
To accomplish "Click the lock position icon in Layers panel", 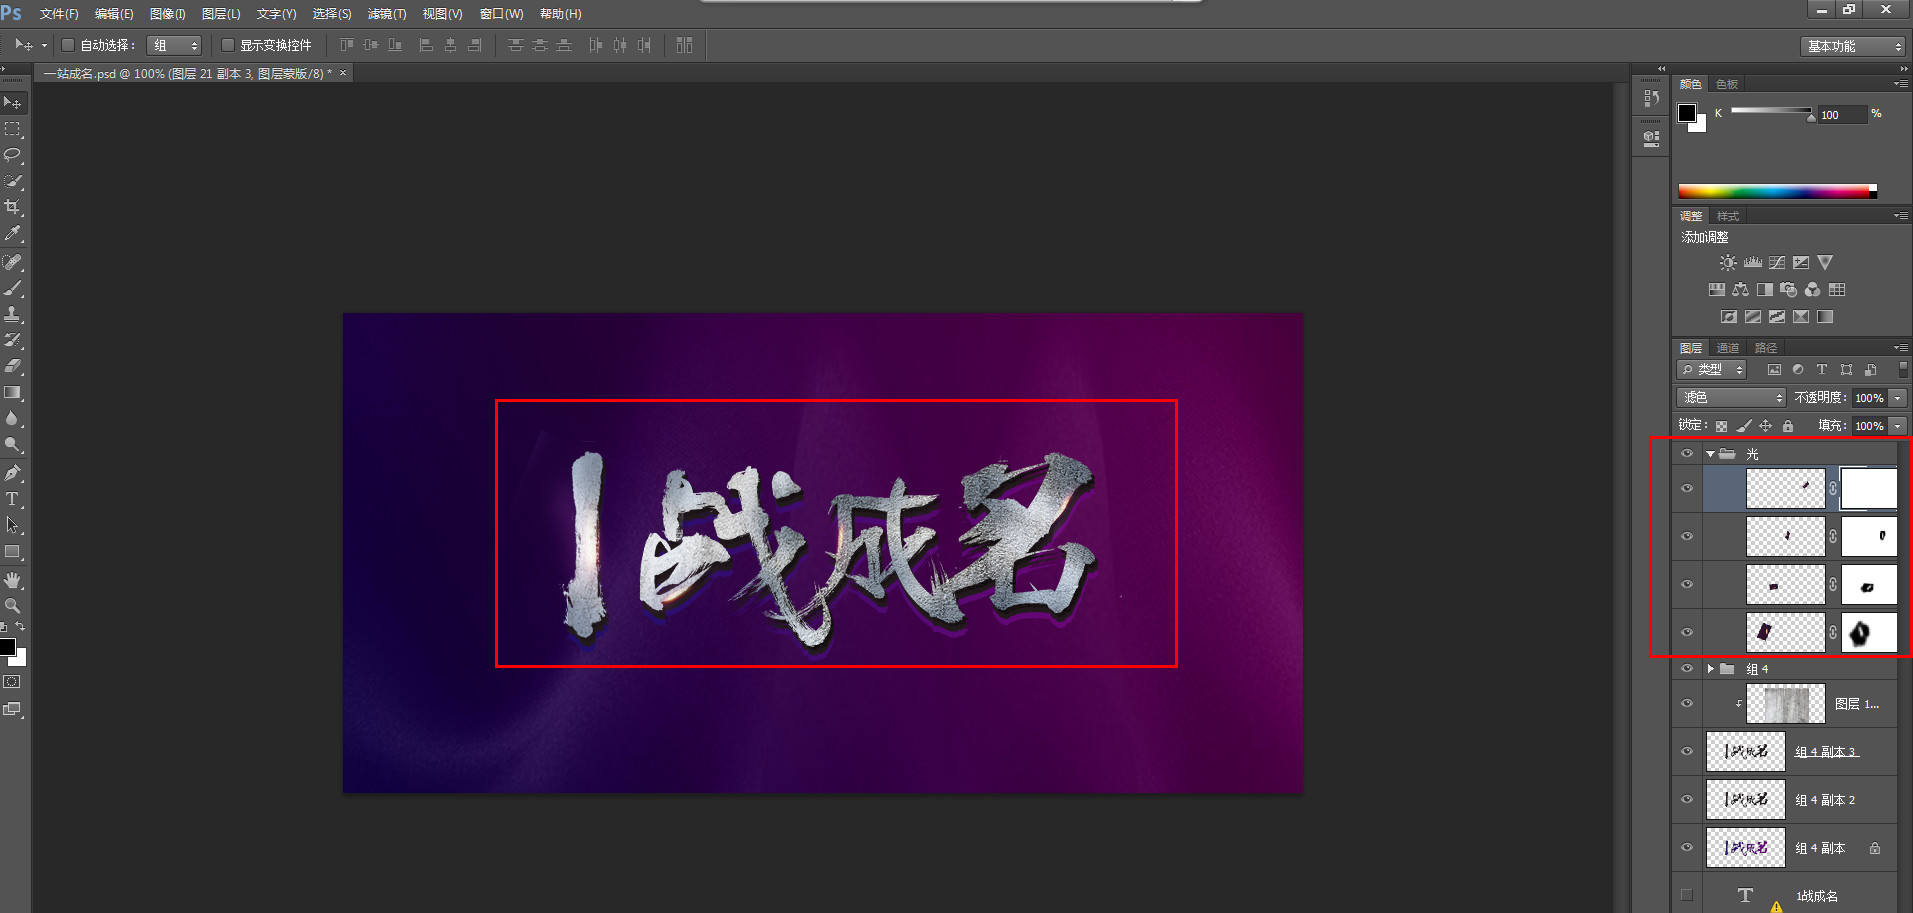I will coord(1766,425).
